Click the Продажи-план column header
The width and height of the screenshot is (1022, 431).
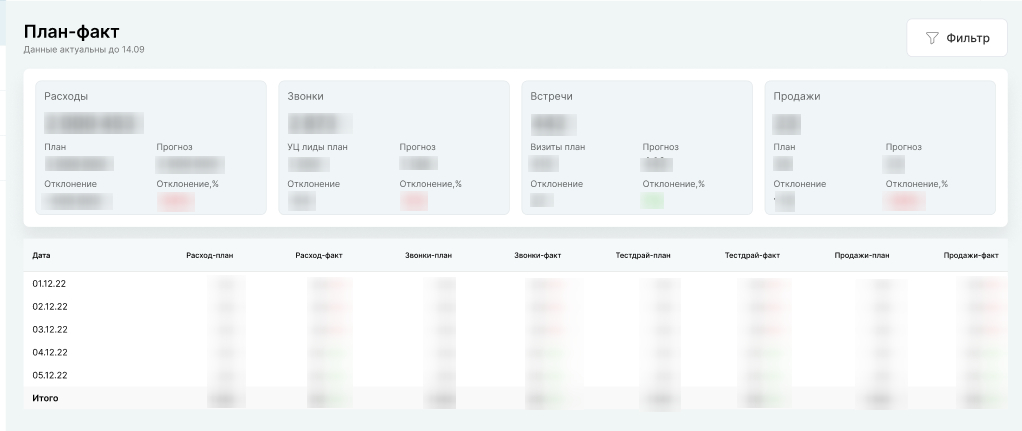point(862,256)
